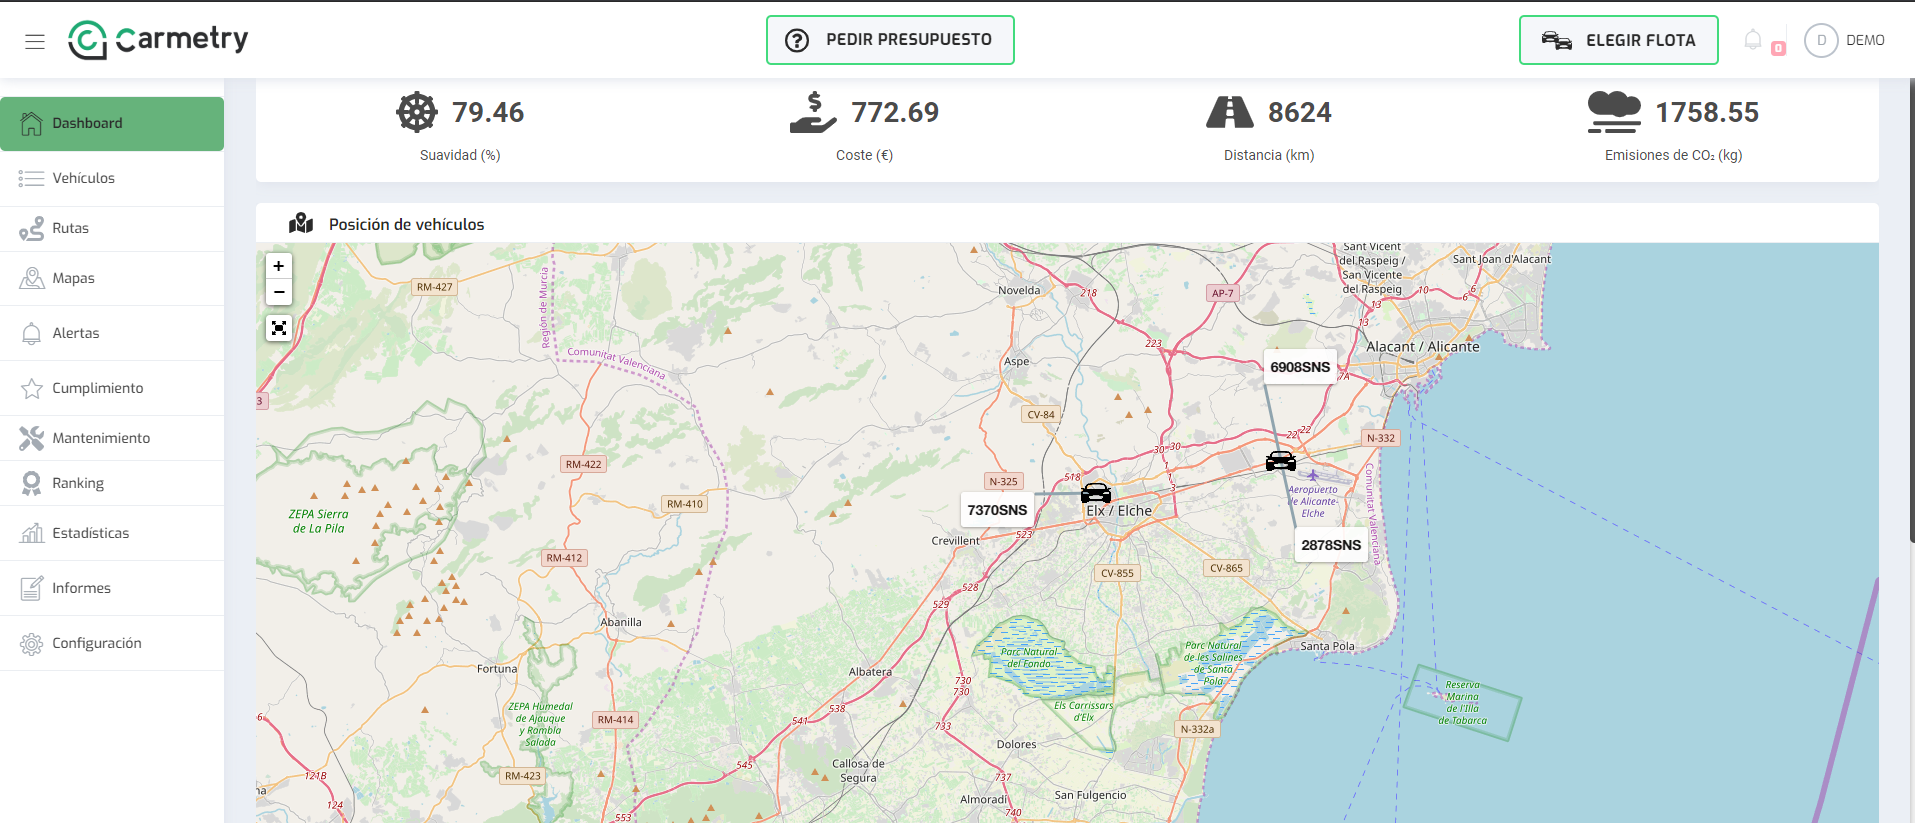This screenshot has height=823, width=1915.
Task: Click the DEMO user name
Action: [1865, 40]
